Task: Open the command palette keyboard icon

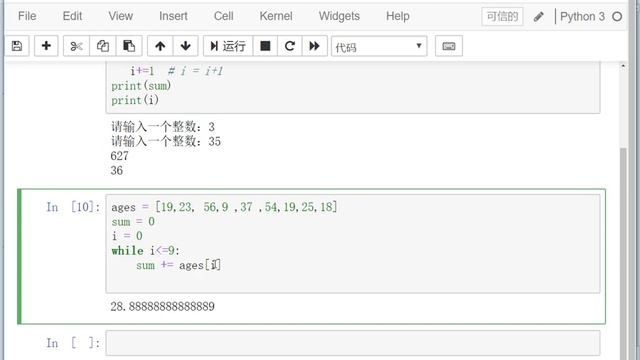Action: tap(449, 46)
